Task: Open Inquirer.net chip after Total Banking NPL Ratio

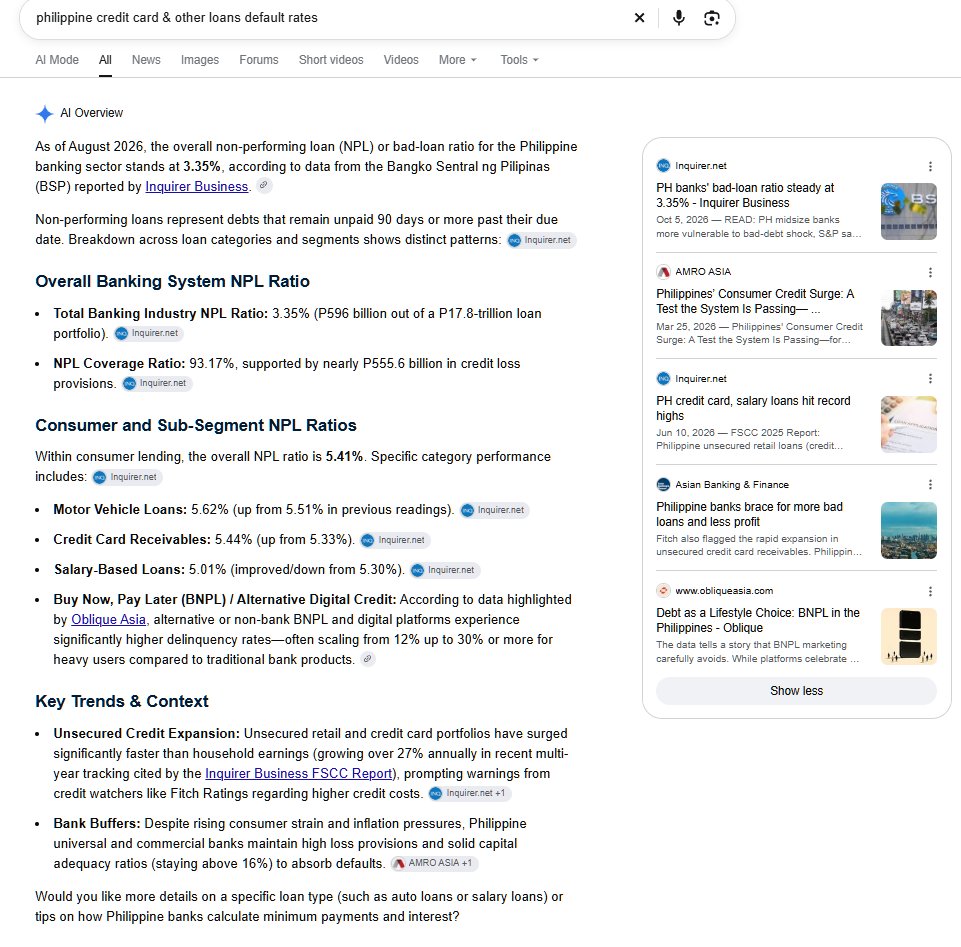Action: (x=148, y=333)
